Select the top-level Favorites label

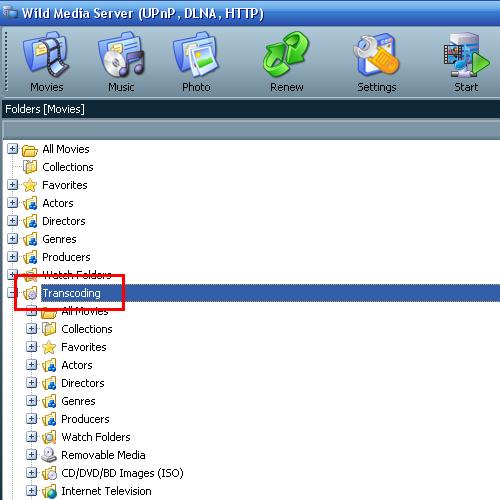(65, 185)
